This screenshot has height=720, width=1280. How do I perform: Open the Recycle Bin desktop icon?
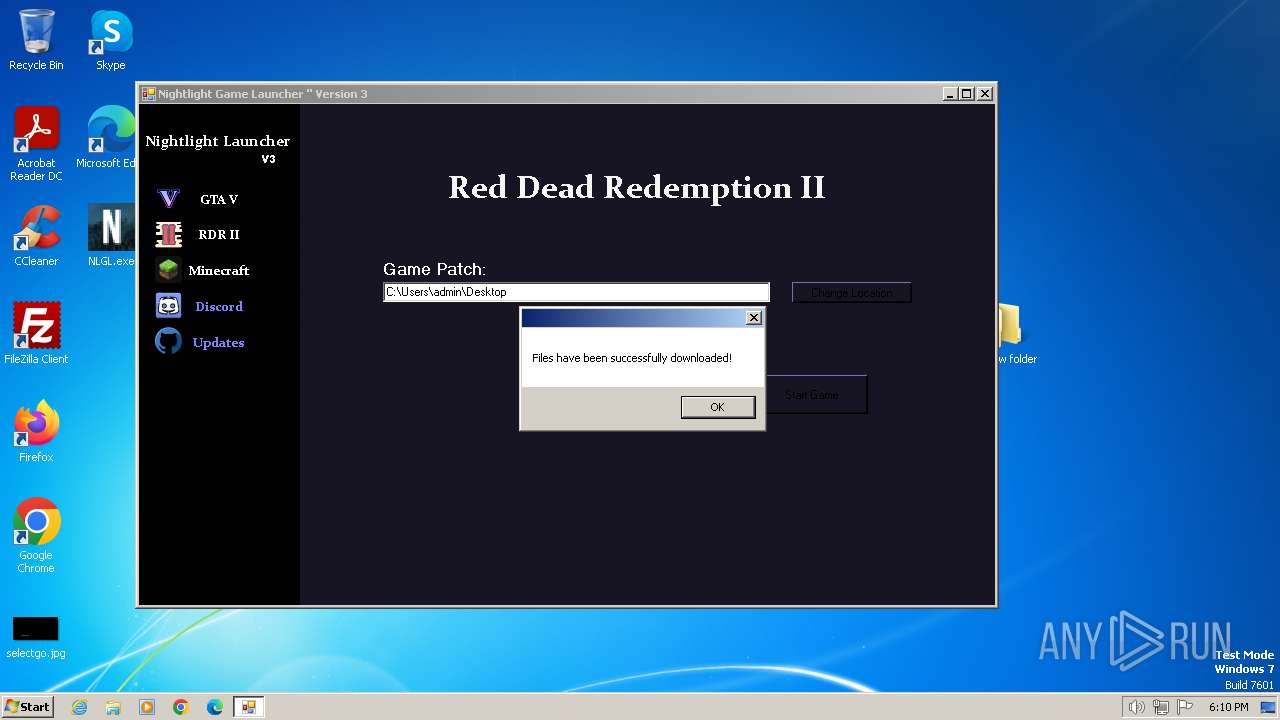point(36,40)
